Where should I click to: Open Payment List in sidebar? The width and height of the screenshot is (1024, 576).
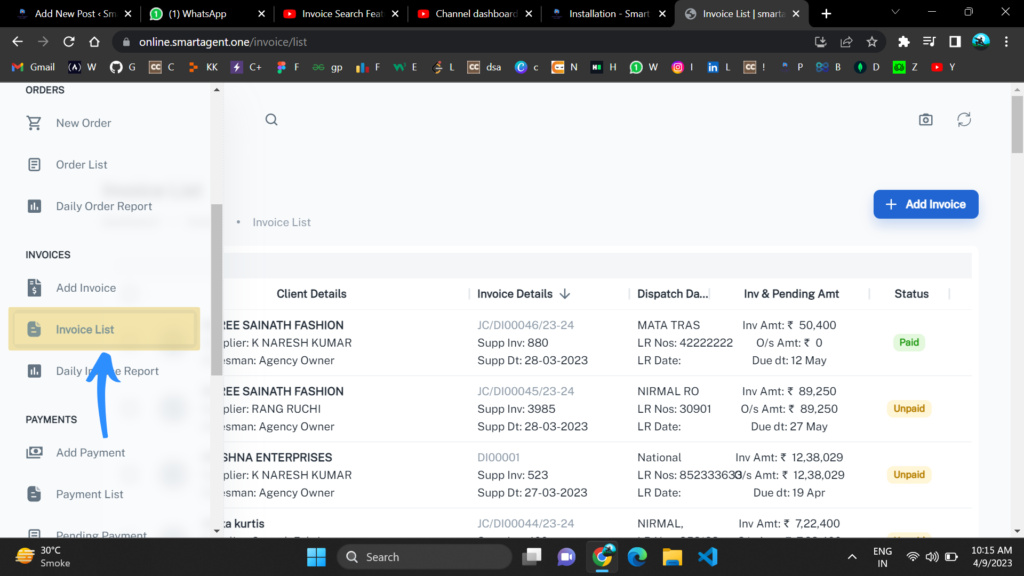tap(89, 494)
